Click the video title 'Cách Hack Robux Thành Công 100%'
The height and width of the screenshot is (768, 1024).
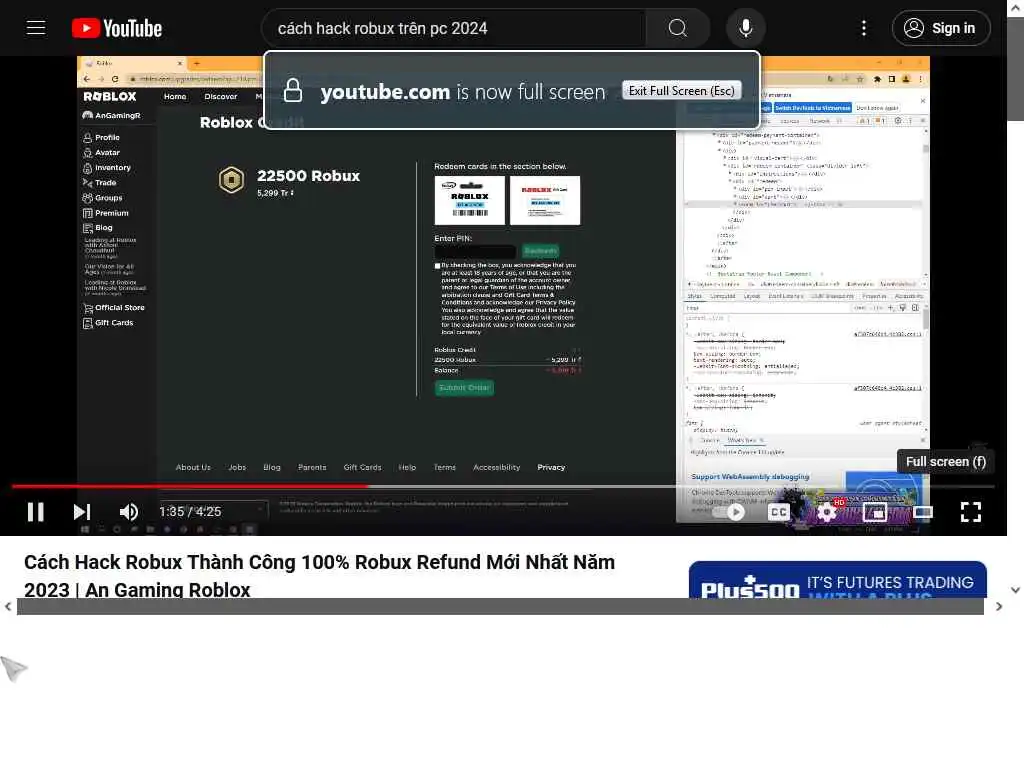tap(319, 575)
